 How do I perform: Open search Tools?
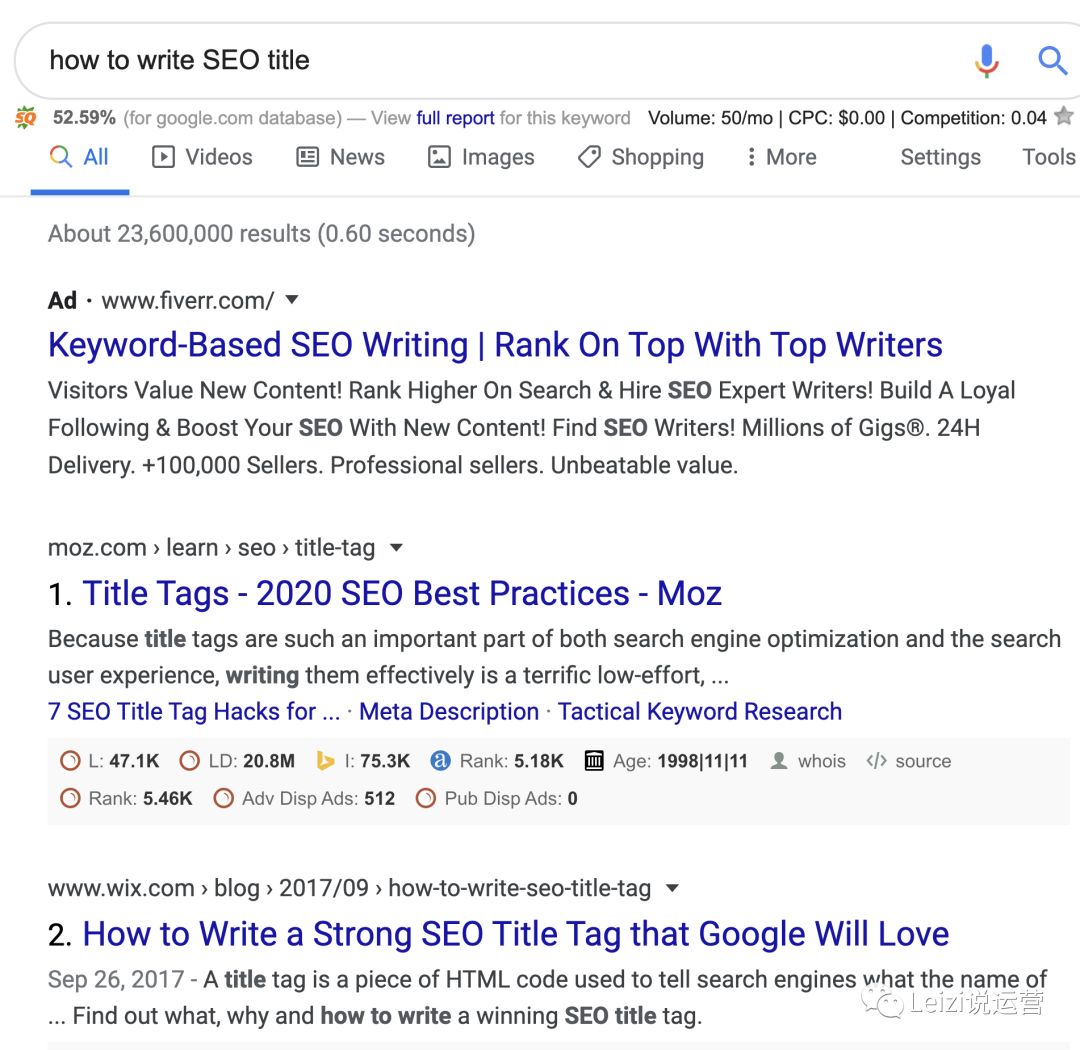pos(1048,157)
